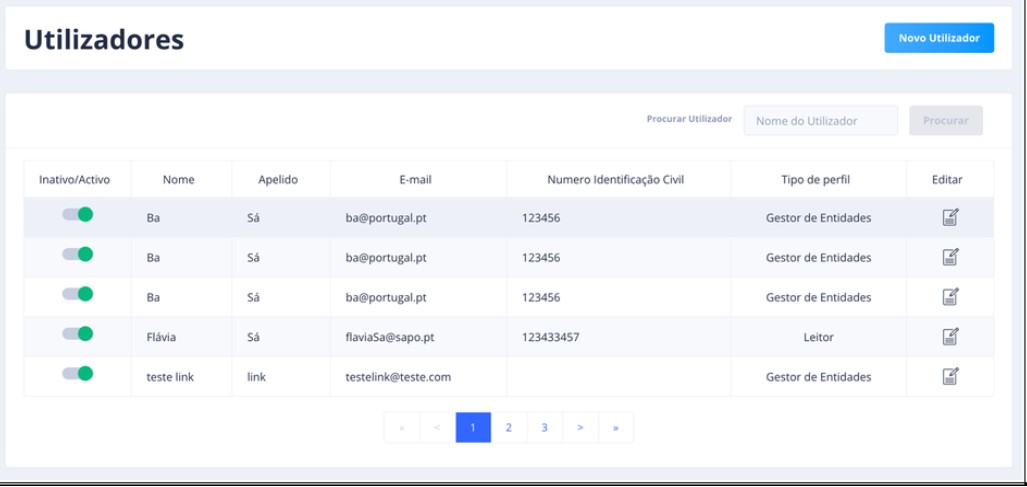Open edit icon for third Ba row
Image resolution: width=1027 pixels, height=487 pixels.
click(951, 297)
